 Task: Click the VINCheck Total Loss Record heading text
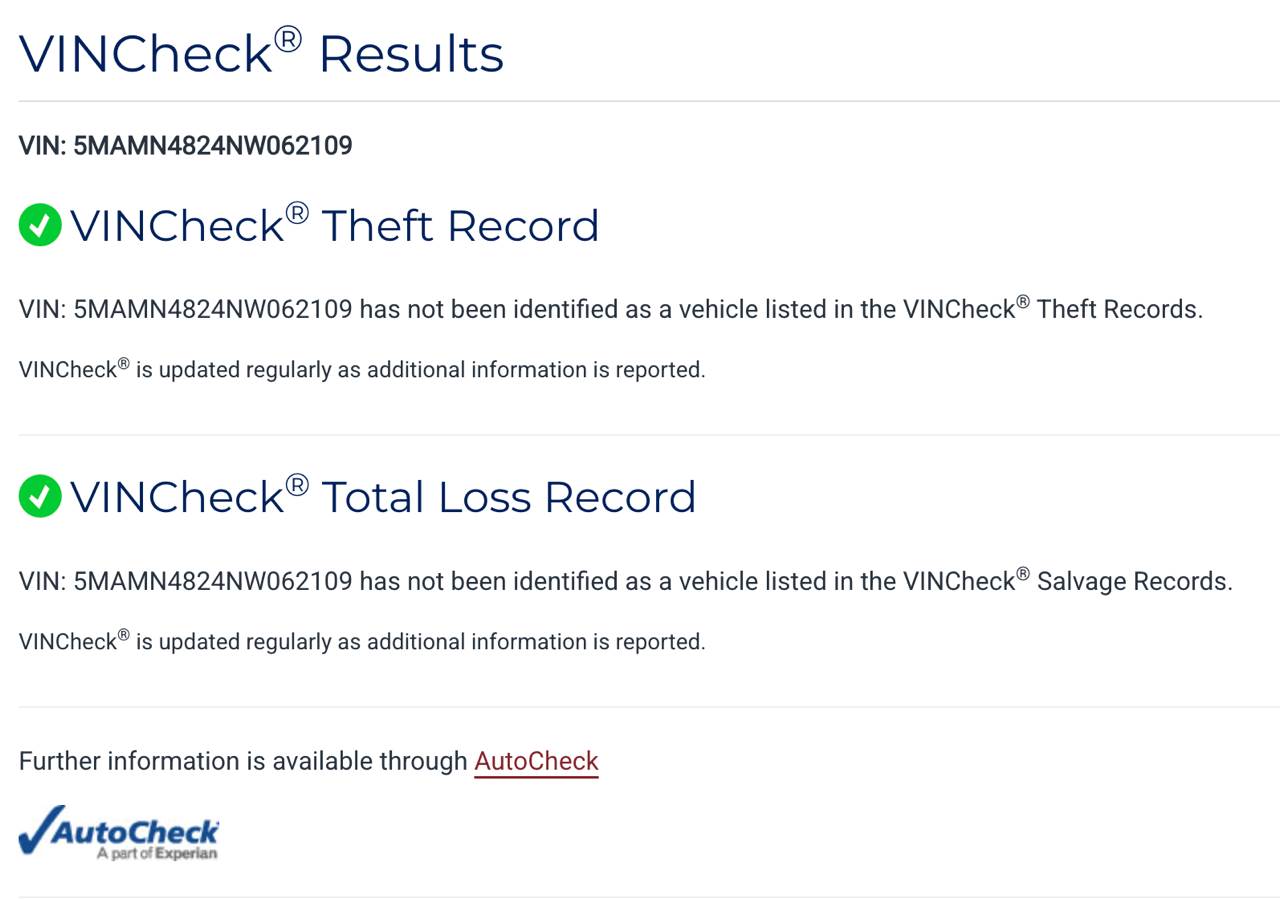pyautogui.click(x=382, y=497)
